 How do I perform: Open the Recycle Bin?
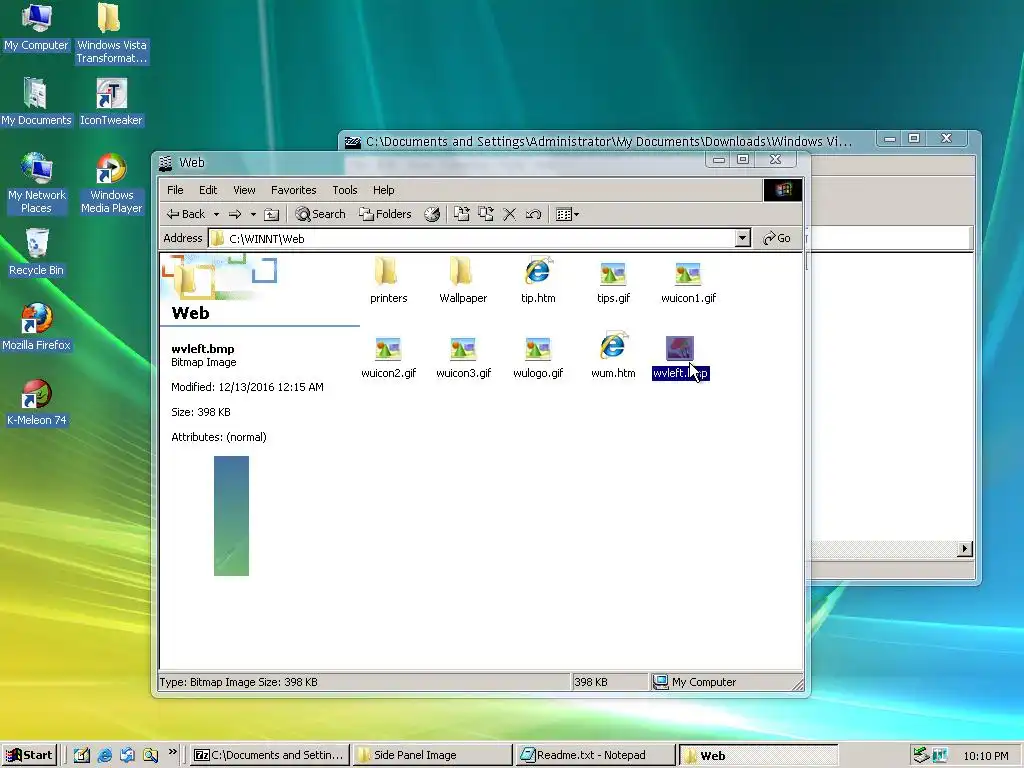(x=37, y=252)
